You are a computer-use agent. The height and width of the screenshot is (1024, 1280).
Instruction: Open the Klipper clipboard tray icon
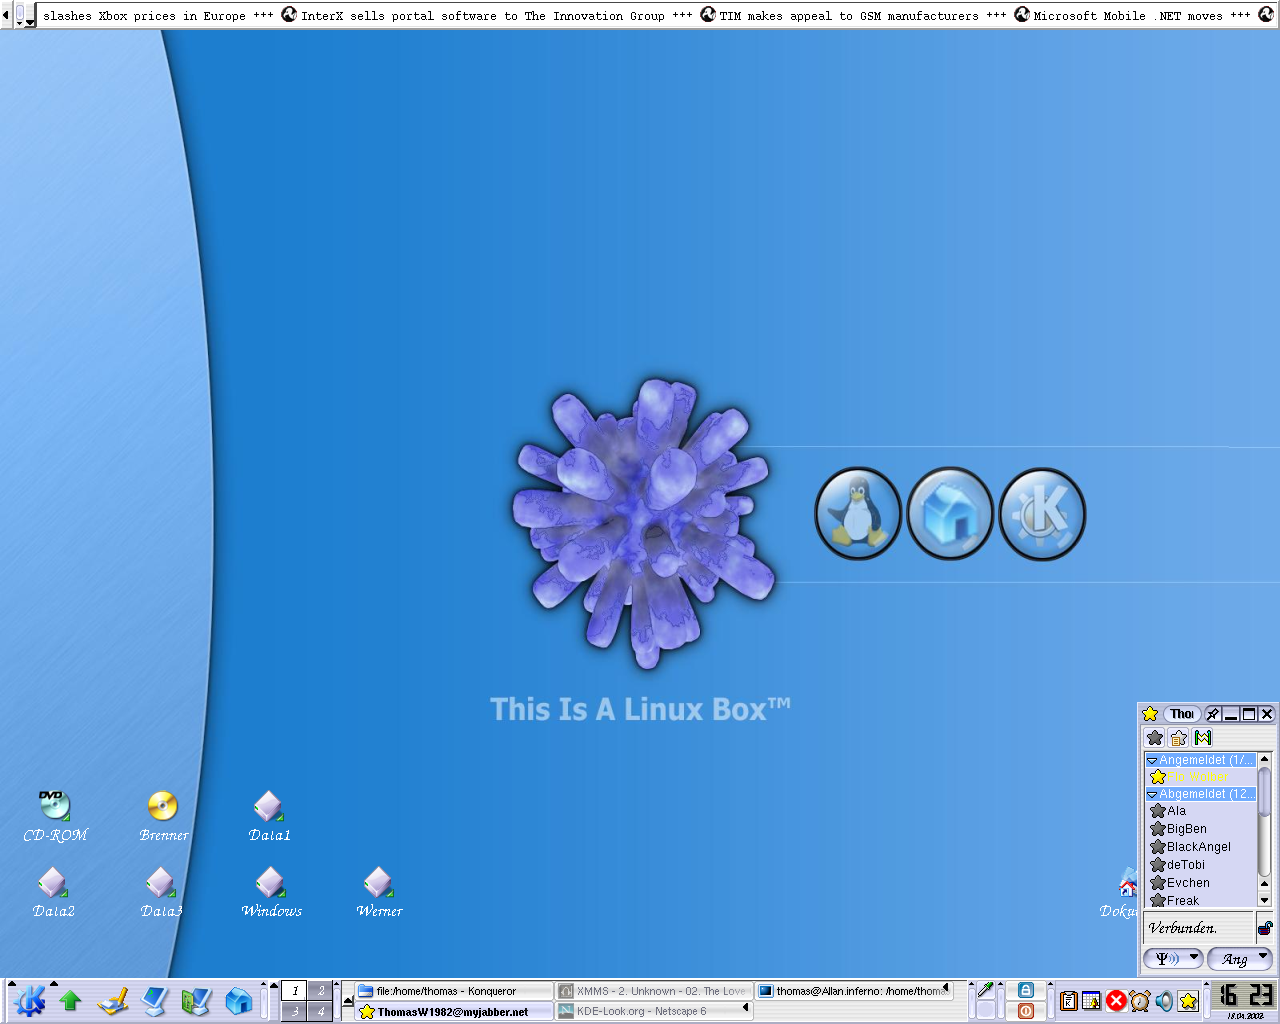pos(1068,1001)
